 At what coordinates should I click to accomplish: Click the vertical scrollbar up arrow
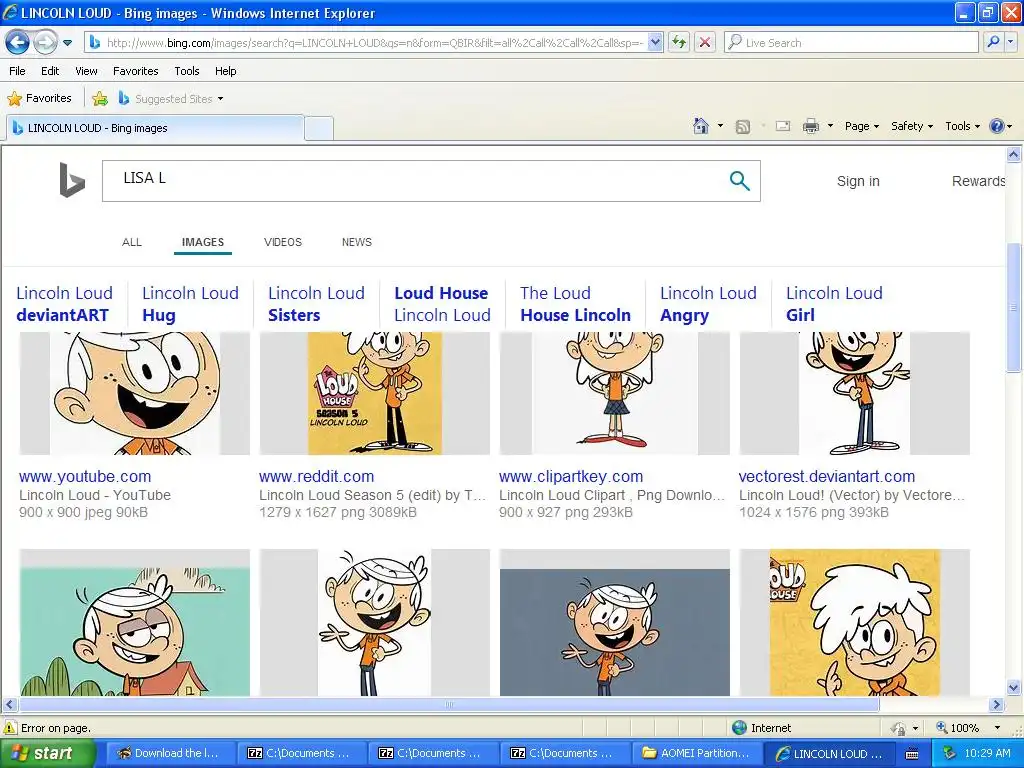click(1014, 155)
